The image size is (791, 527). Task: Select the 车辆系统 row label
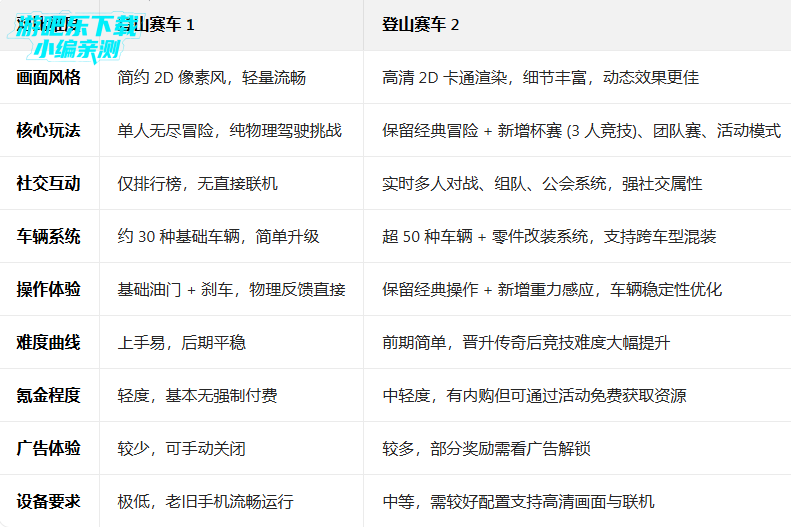click(49, 236)
